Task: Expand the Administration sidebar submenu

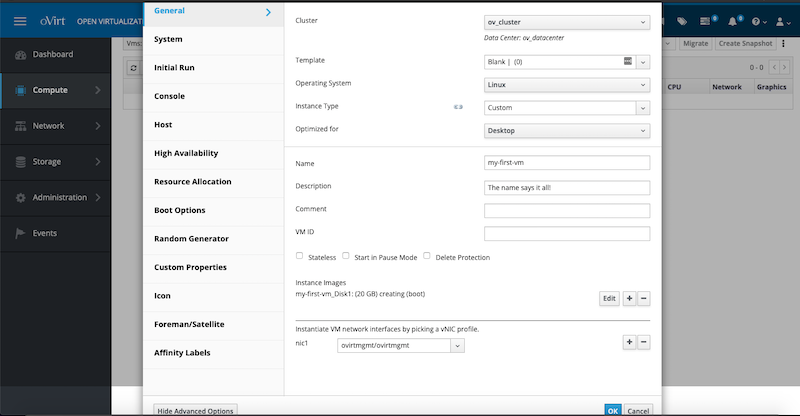Action: point(97,198)
